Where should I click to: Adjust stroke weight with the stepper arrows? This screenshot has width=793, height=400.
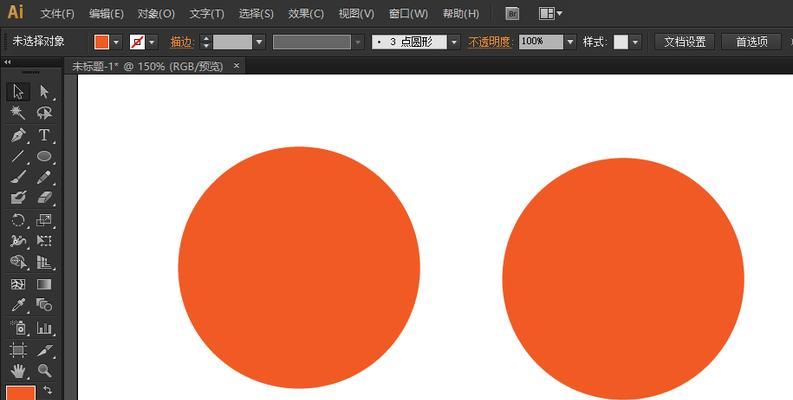point(205,42)
